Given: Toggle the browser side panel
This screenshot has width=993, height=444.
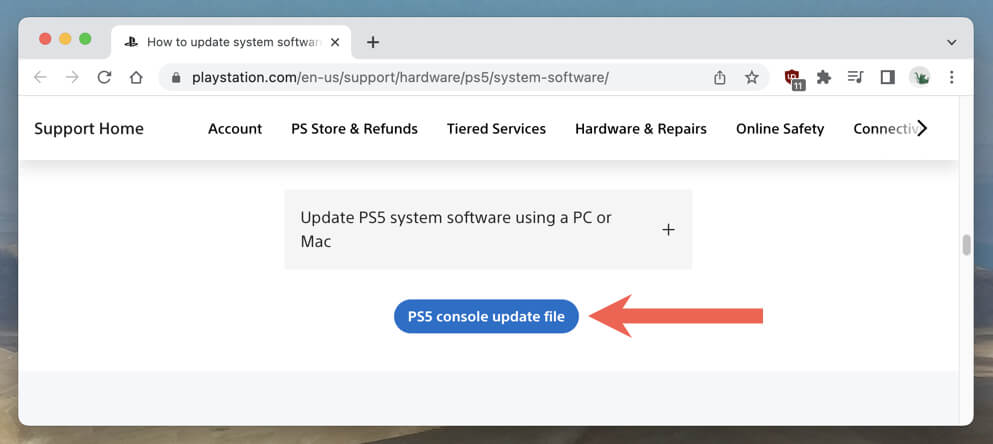Looking at the screenshot, I should pos(887,77).
